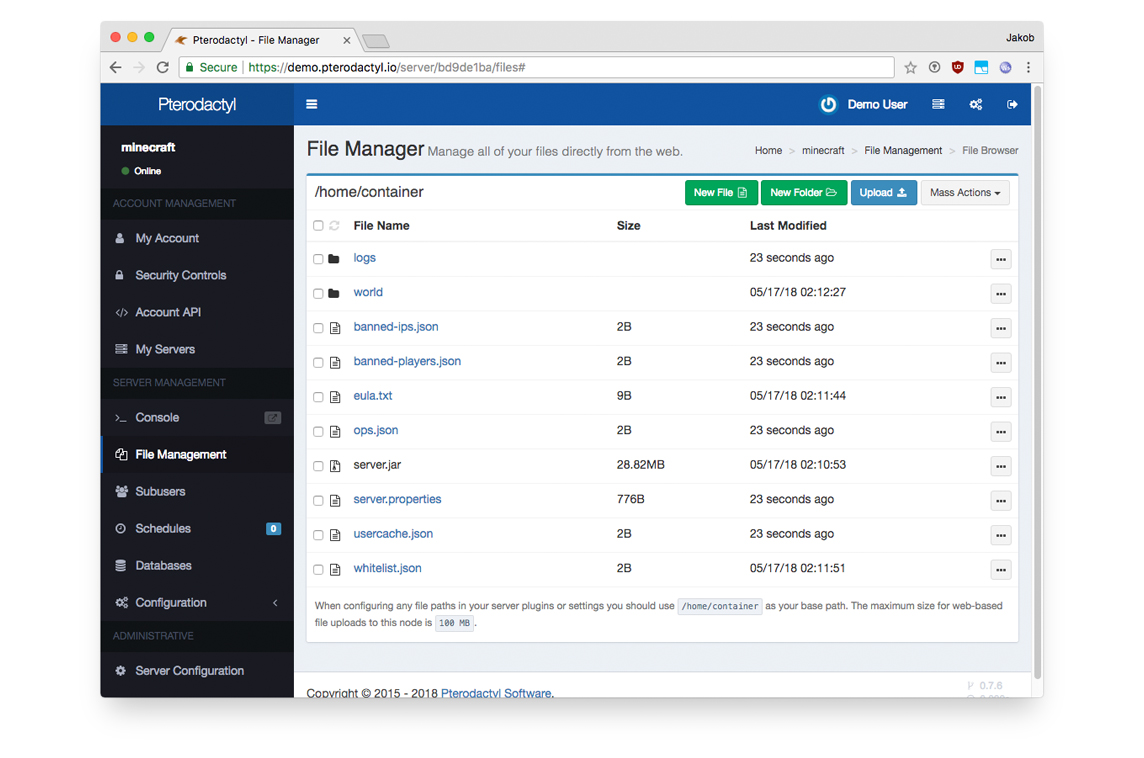This screenshot has height=758, width=1144.
Task: Tick the select-all files checkbox
Action: click(318, 225)
